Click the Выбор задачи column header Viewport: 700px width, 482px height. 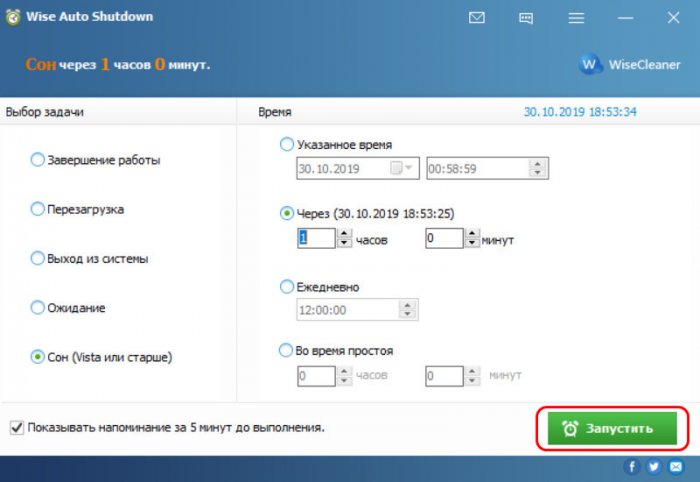[x=45, y=112]
